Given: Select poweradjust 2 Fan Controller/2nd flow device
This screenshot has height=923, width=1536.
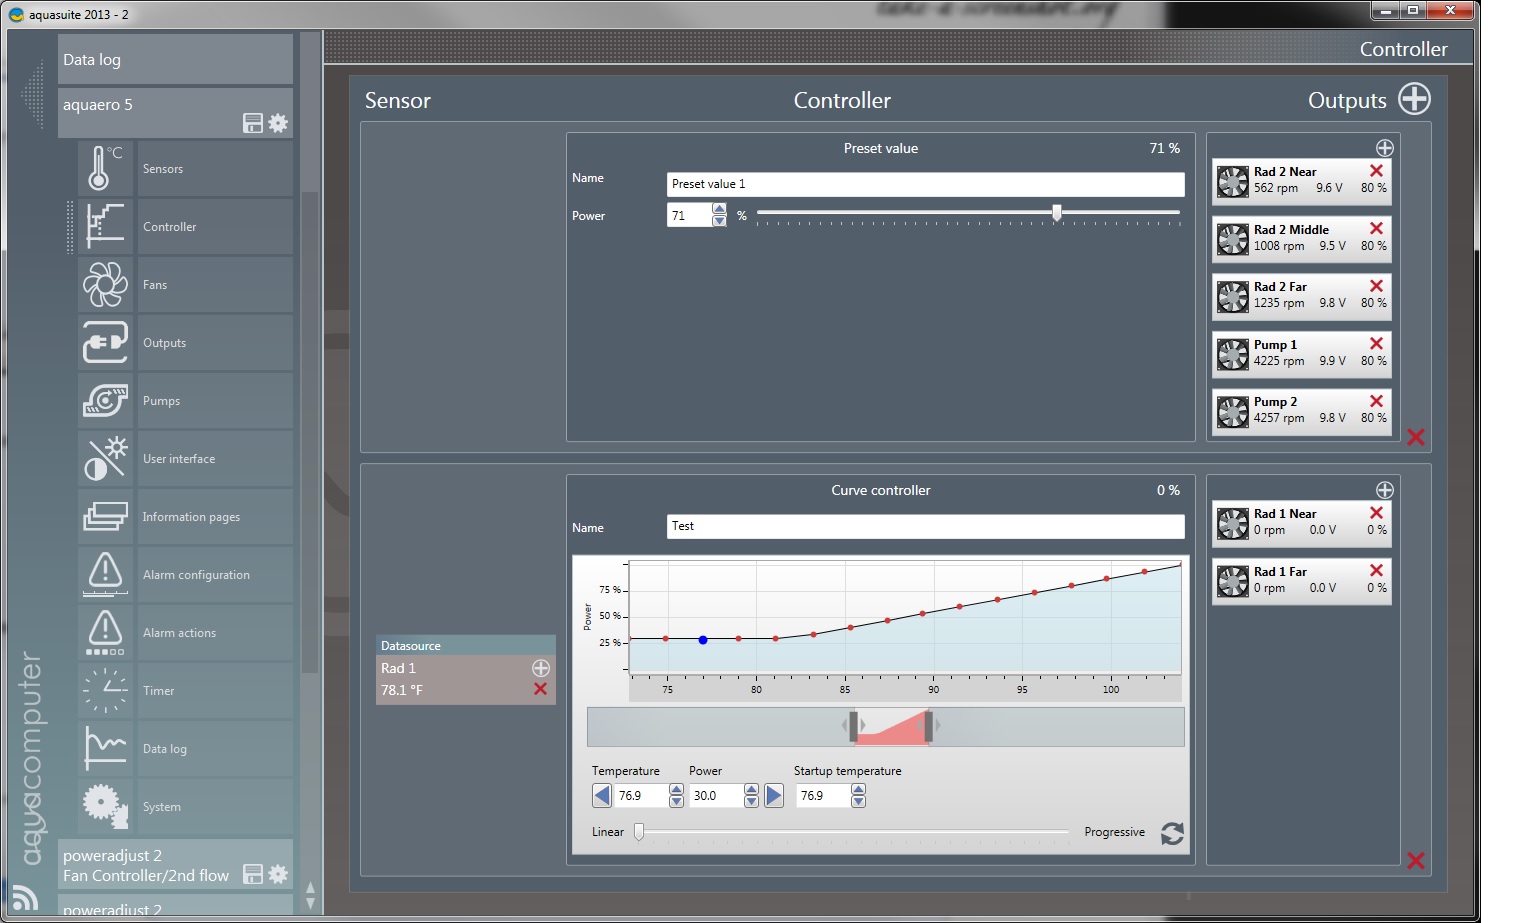Looking at the screenshot, I should coord(175,865).
